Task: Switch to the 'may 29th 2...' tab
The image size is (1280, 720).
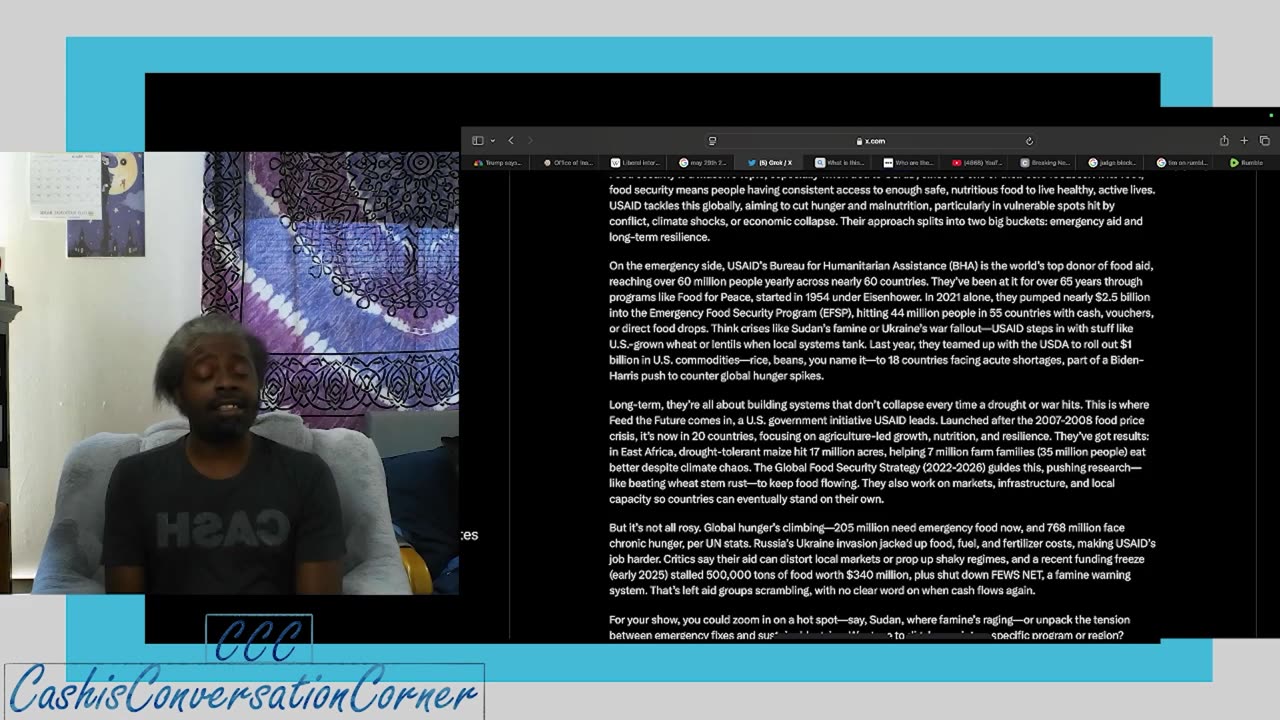Action: 703,162
